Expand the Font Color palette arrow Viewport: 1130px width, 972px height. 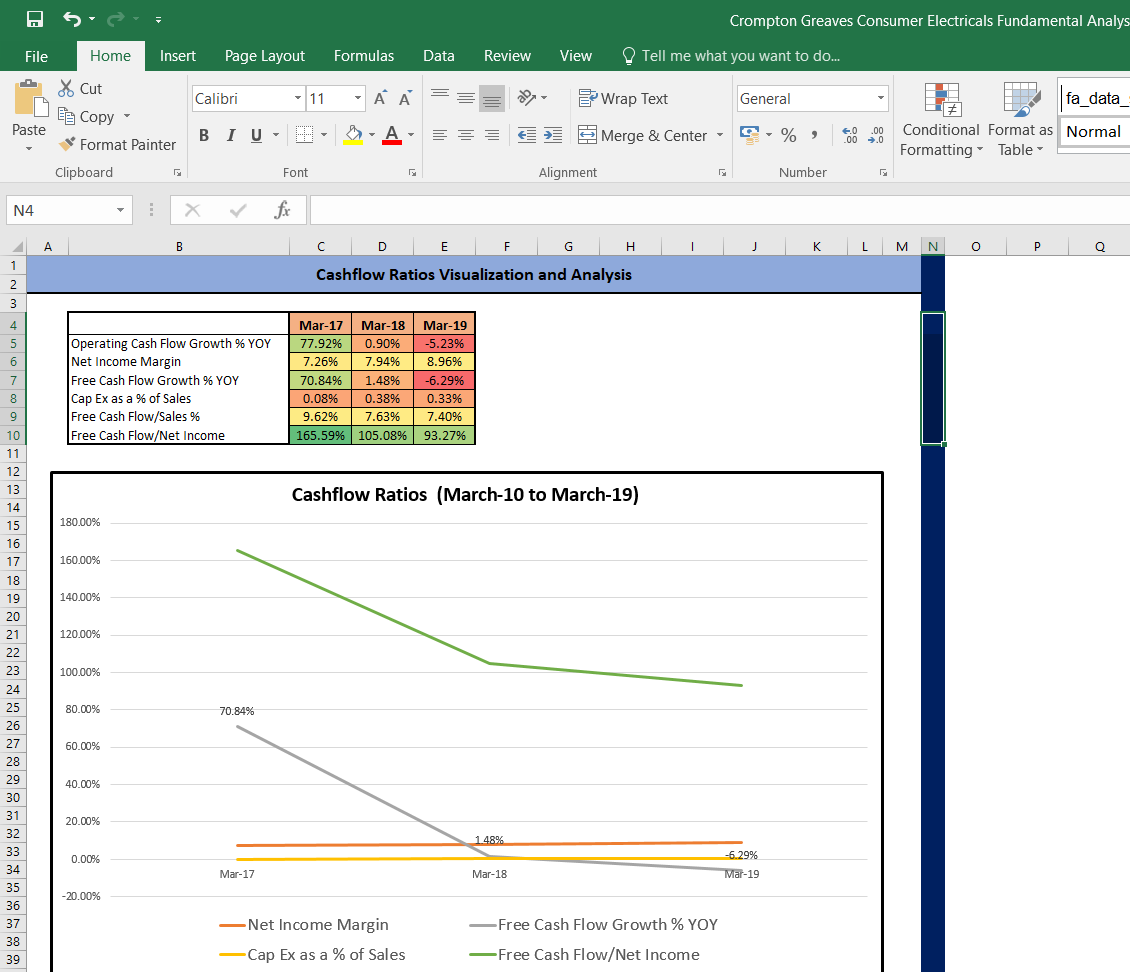click(x=411, y=135)
